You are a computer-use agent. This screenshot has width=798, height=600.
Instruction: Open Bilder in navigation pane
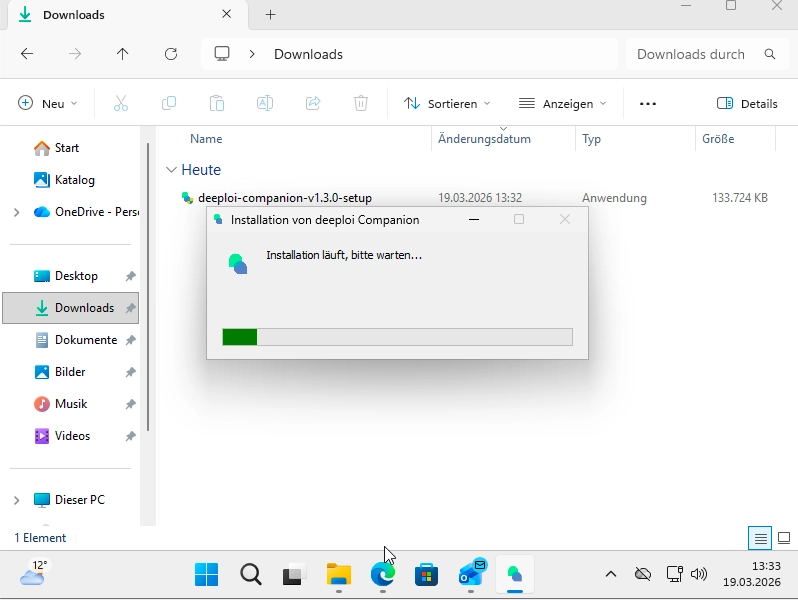[71, 373]
